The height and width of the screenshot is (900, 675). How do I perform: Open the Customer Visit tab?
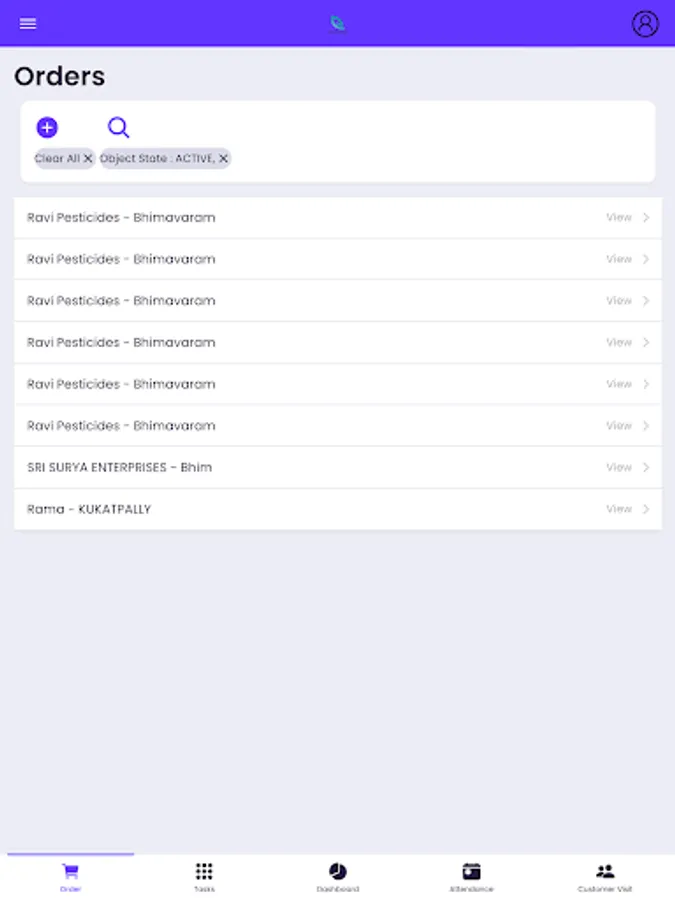click(605, 876)
